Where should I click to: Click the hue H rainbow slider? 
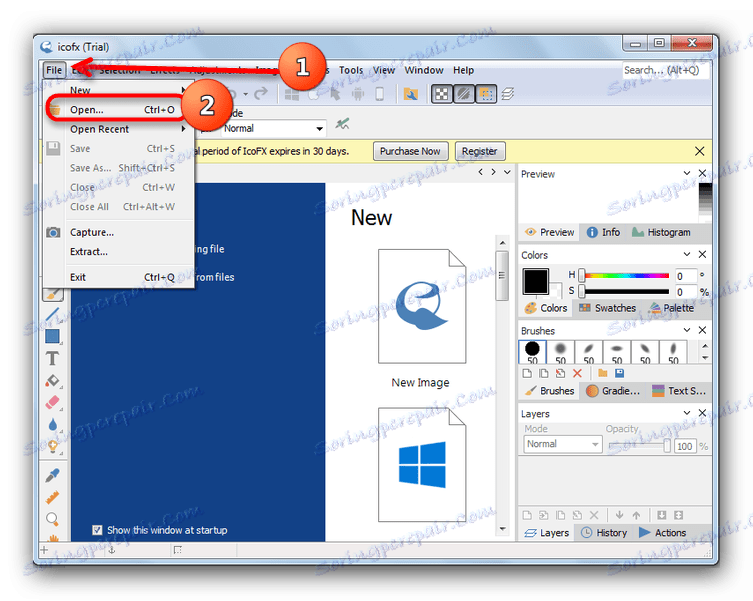(x=624, y=275)
